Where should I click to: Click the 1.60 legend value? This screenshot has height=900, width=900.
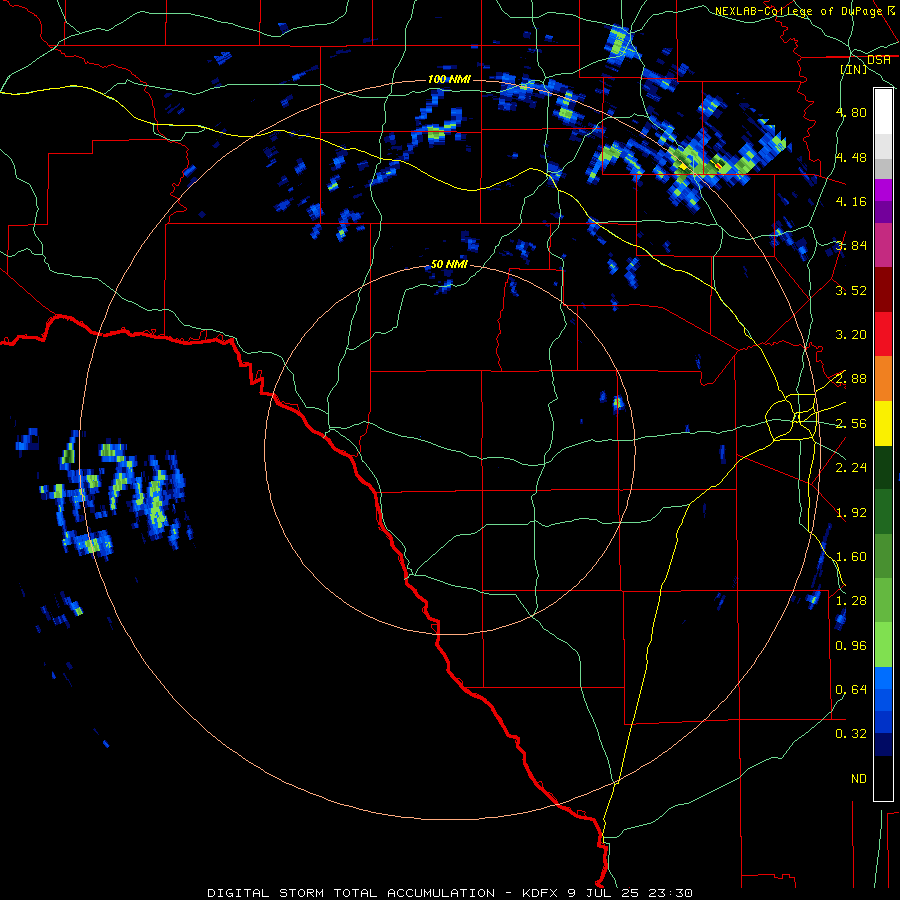coord(851,557)
